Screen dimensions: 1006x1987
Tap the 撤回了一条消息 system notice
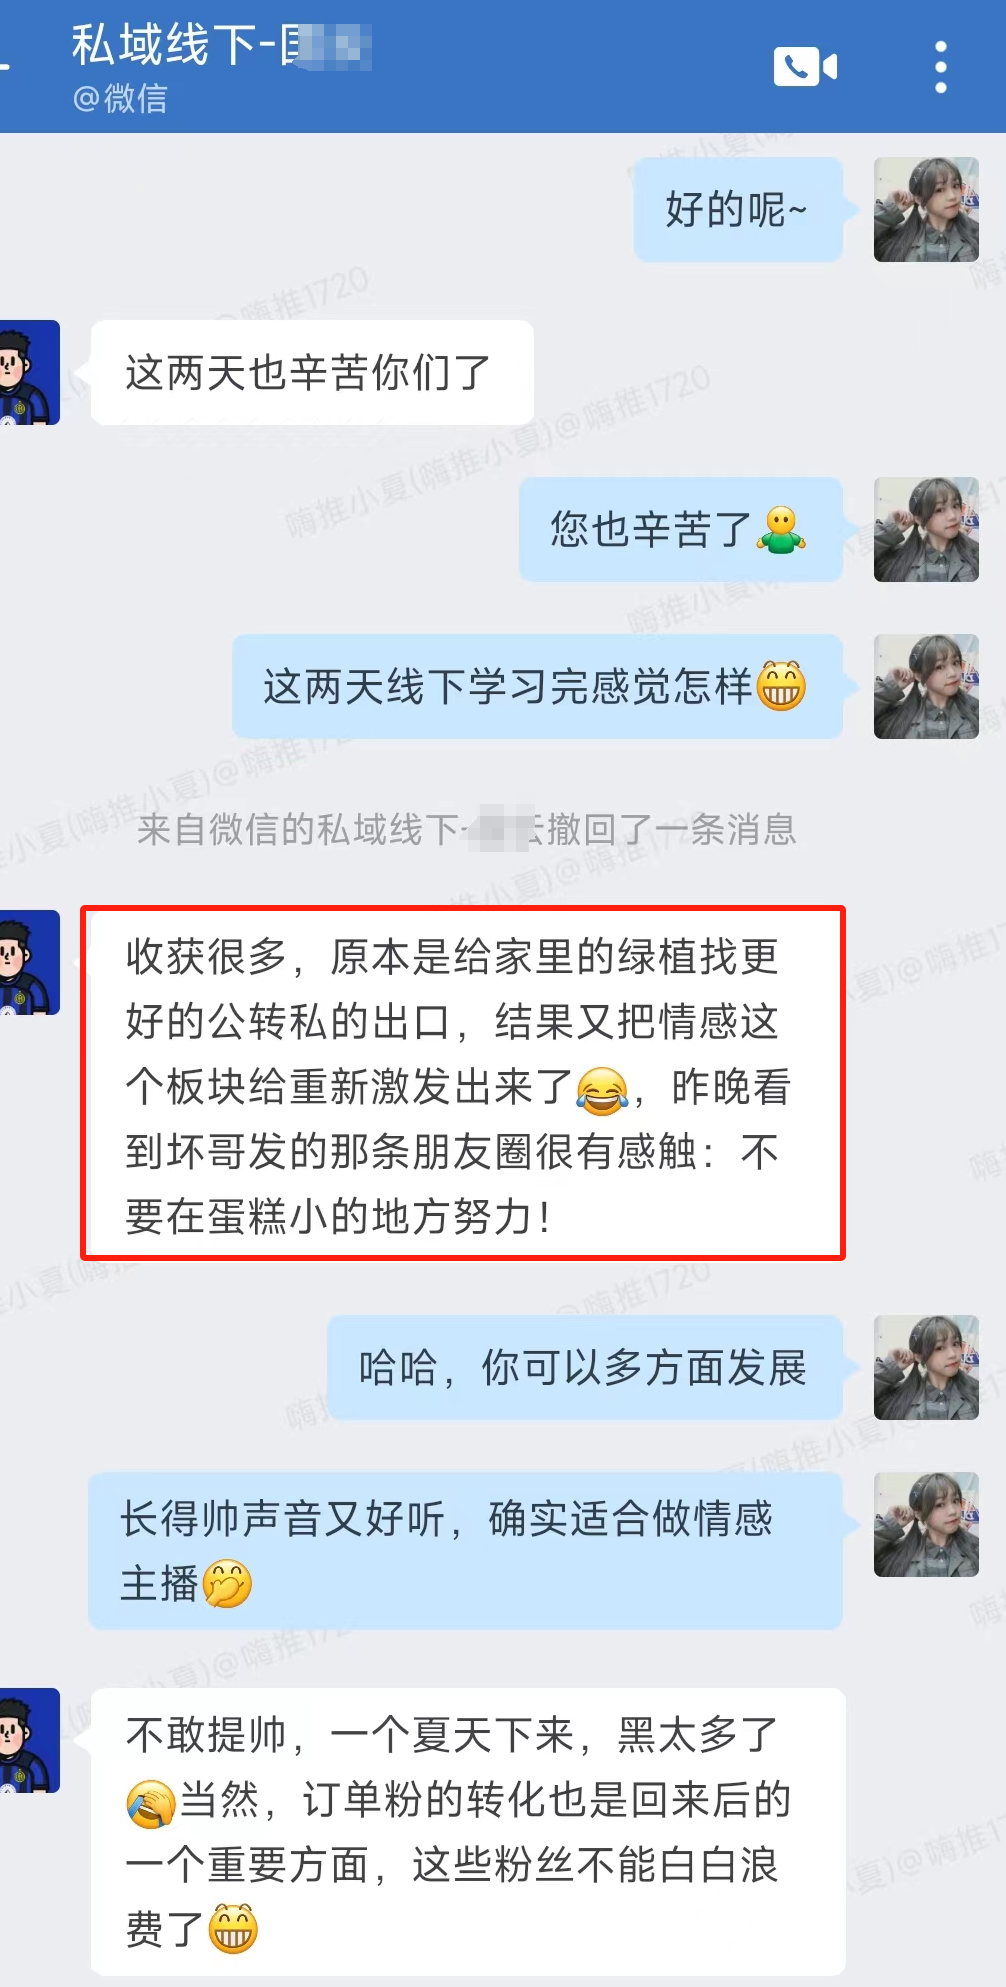point(467,829)
